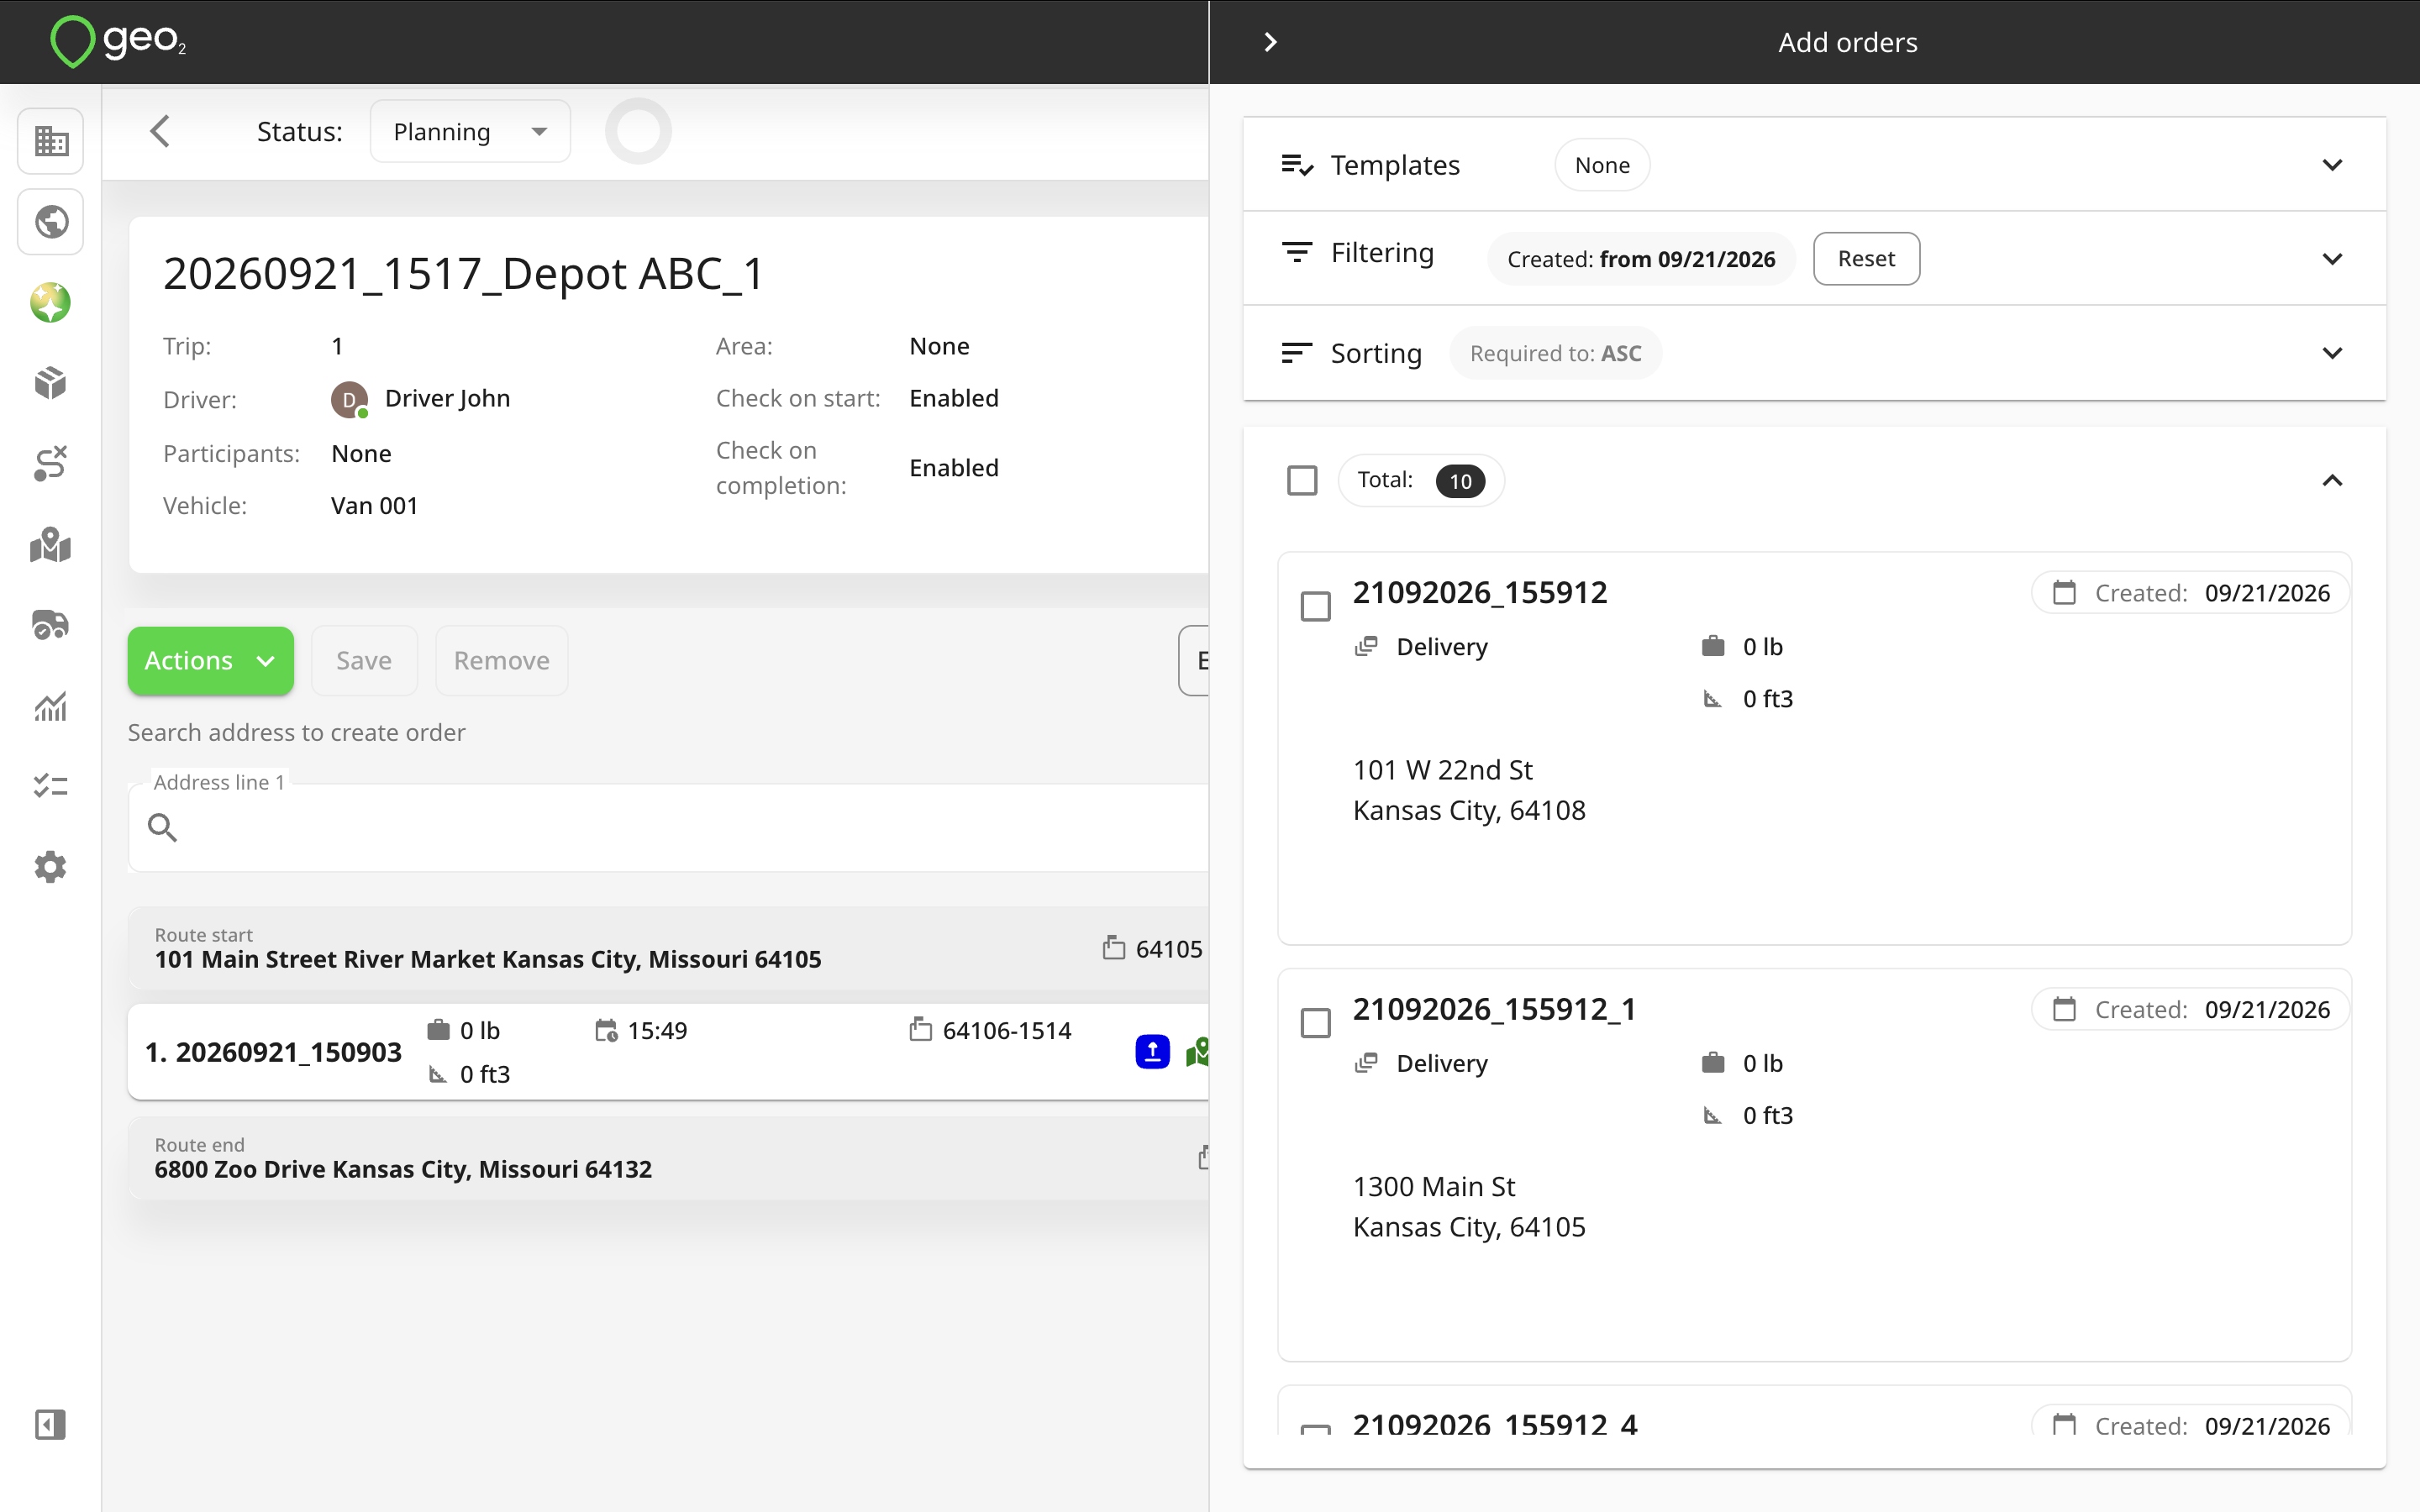Click the blue upload icon on order 20260921_150903

click(x=1152, y=1052)
